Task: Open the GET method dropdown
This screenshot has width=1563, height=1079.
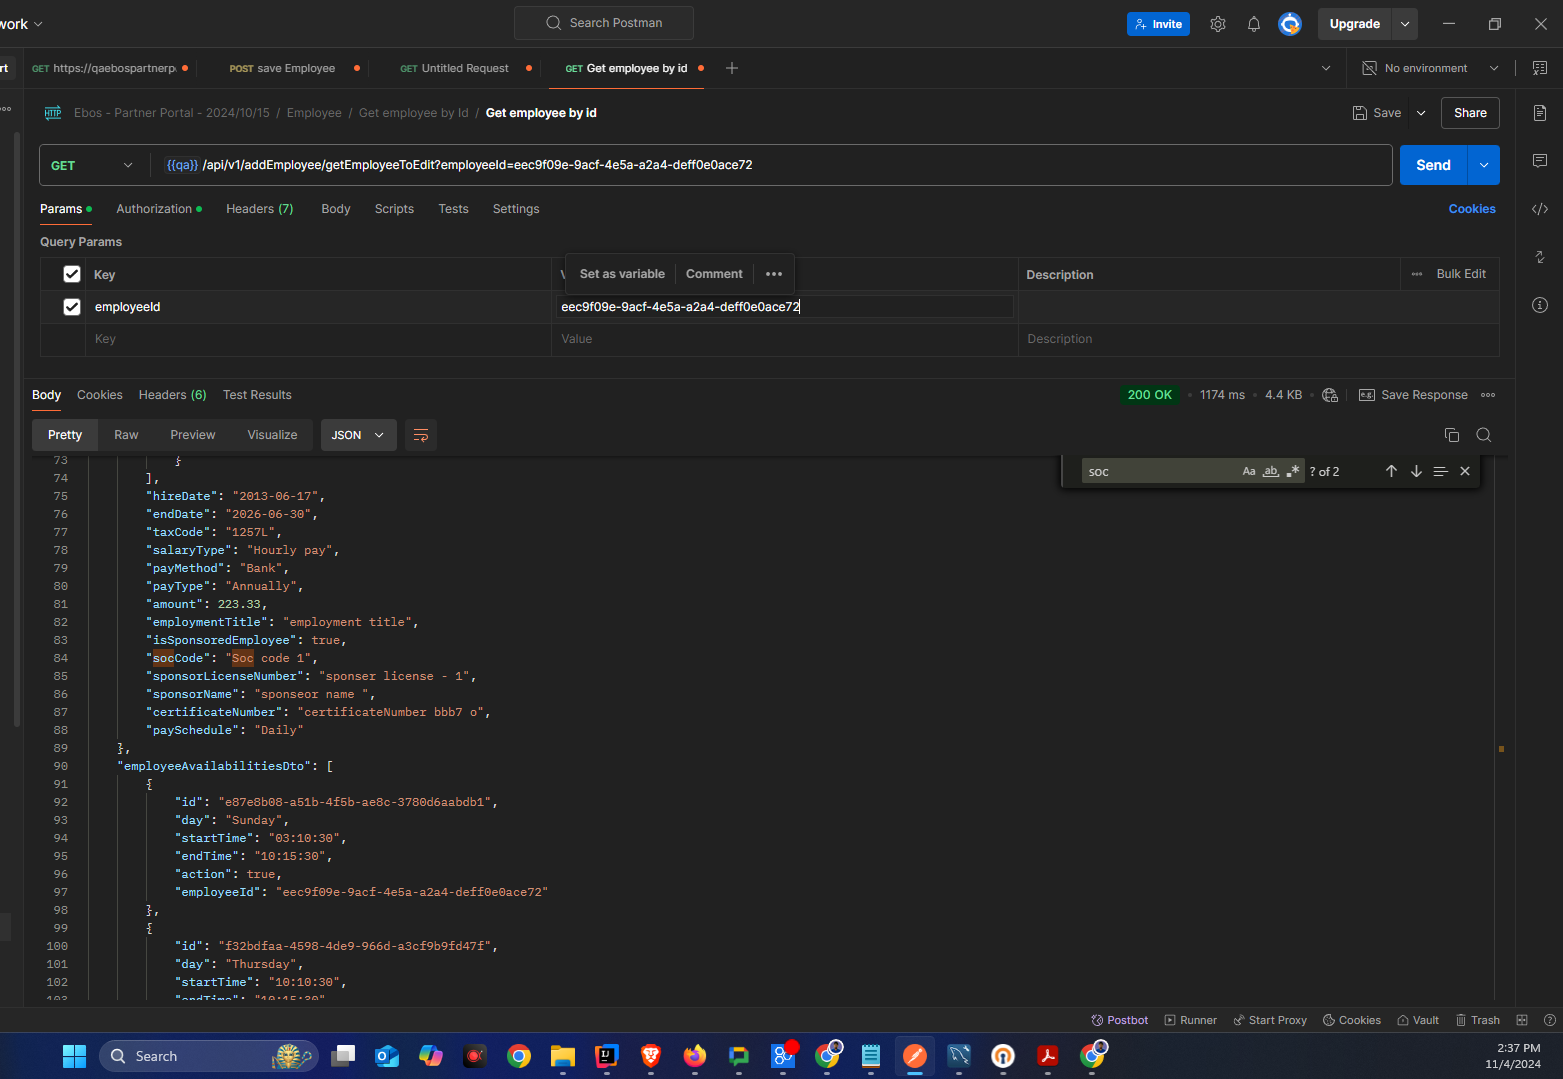Action: coord(92,165)
